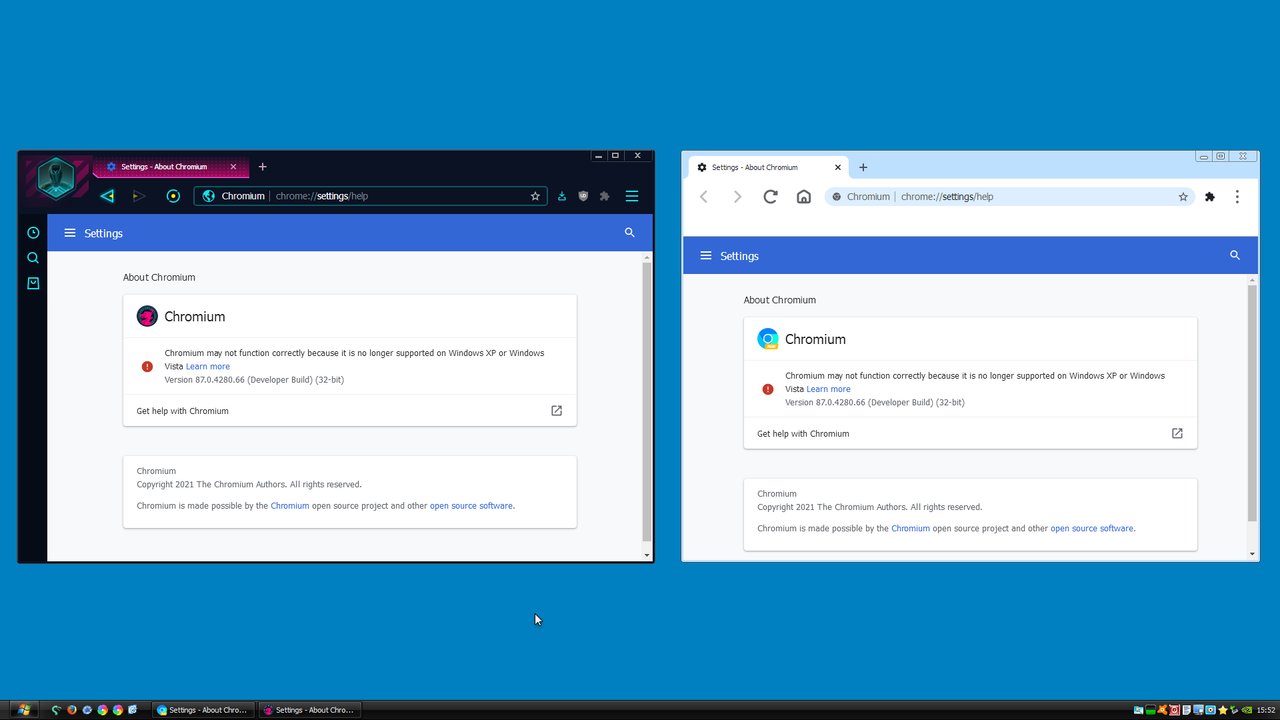This screenshot has width=1280, height=720.
Task: Open the cyan hamburger main menu
Action: pyautogui.click(x=632, y=196)
